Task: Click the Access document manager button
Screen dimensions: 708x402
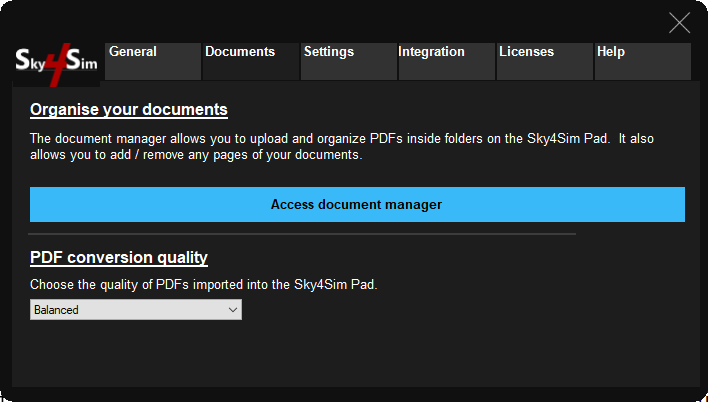Action: (357, 205)
